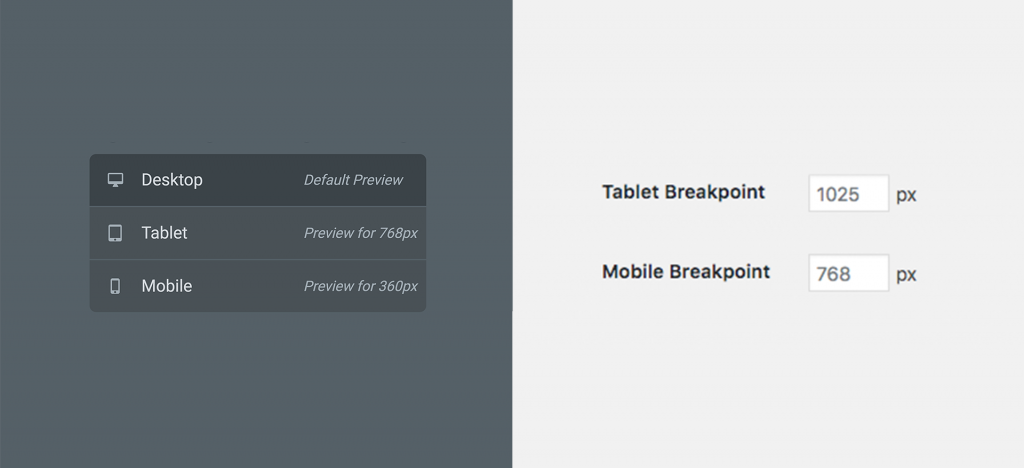Click the Desktop monitor icon

(115, 180)
